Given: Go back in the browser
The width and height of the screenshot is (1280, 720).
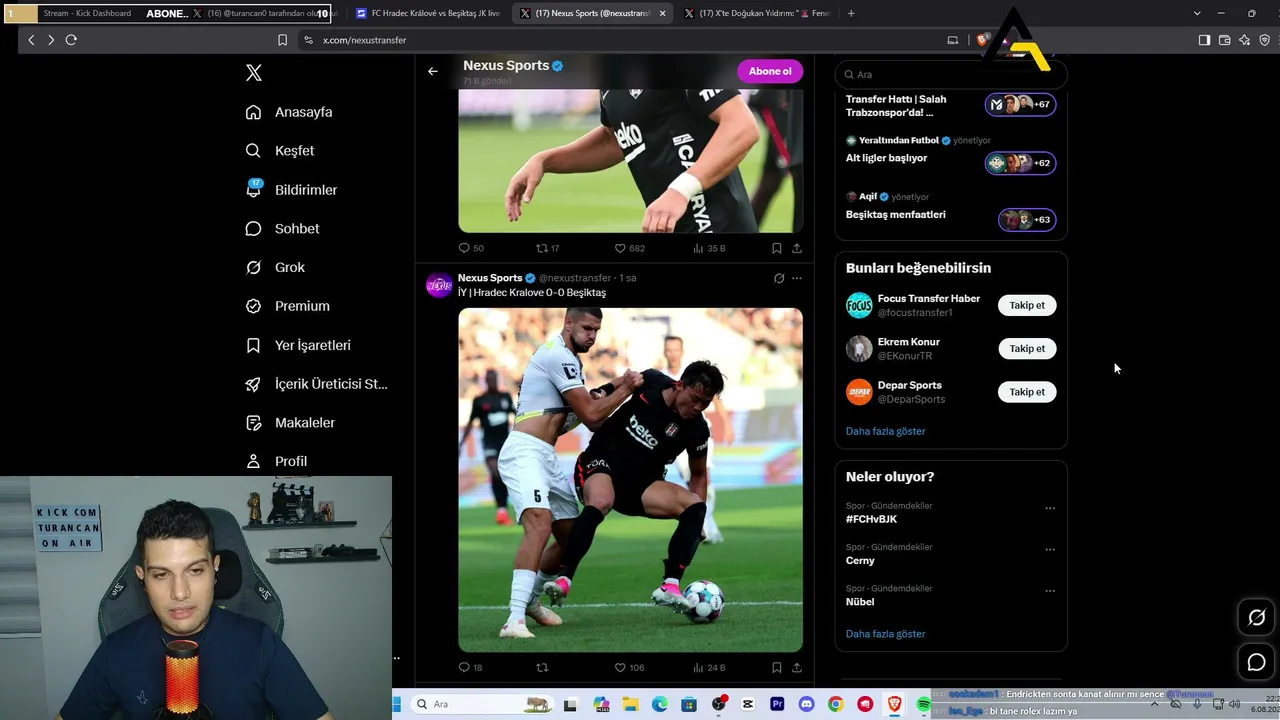Looking at the screenshot, I should point(31,40).
